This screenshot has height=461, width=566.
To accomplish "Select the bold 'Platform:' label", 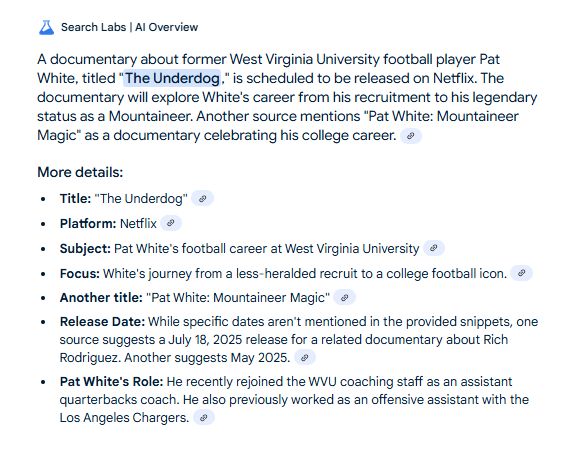I will 88,223.
